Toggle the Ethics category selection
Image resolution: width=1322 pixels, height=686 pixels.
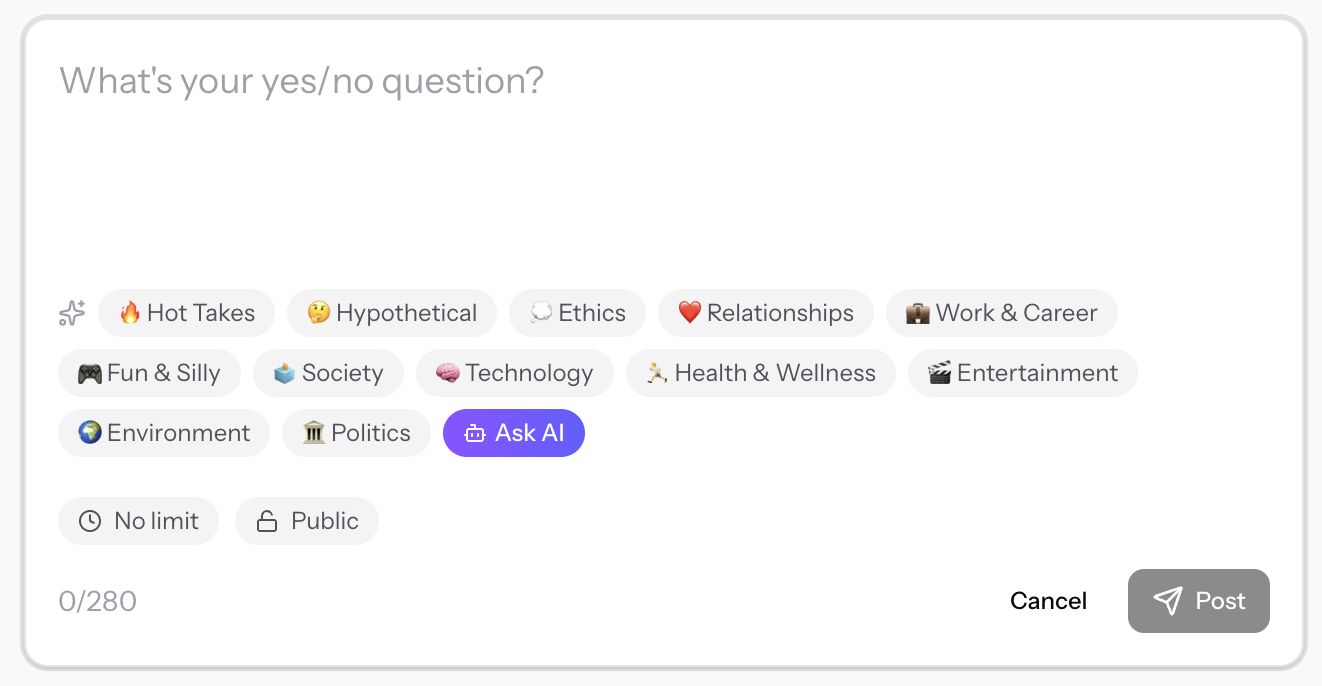[x=577, y=312]
